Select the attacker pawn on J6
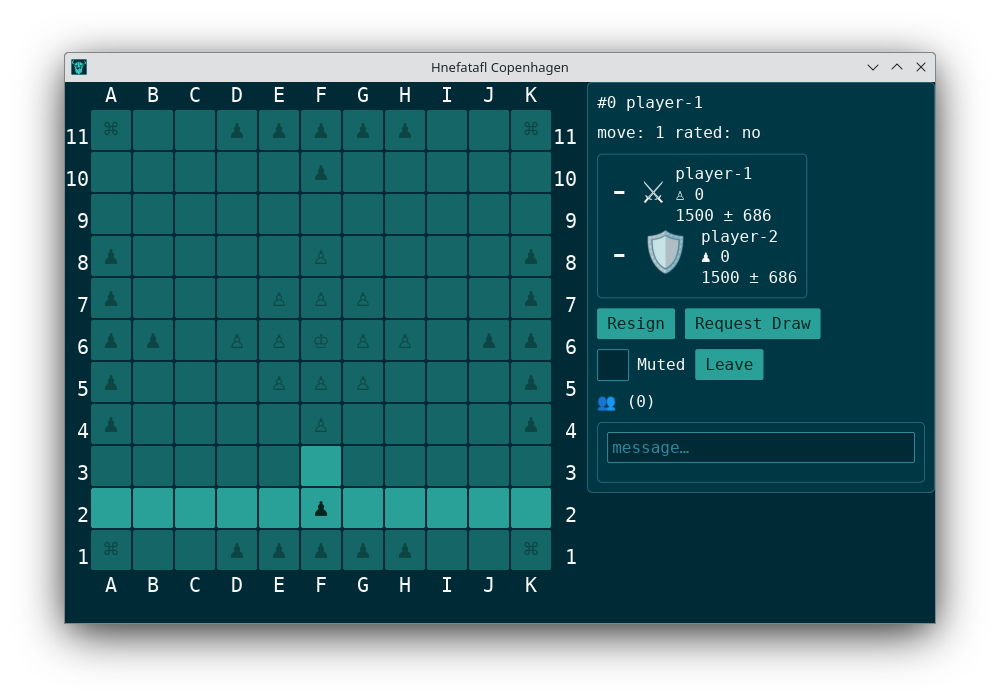This screenshot has width=1000, height=700. pyautogui.click(x=489, y=341)
